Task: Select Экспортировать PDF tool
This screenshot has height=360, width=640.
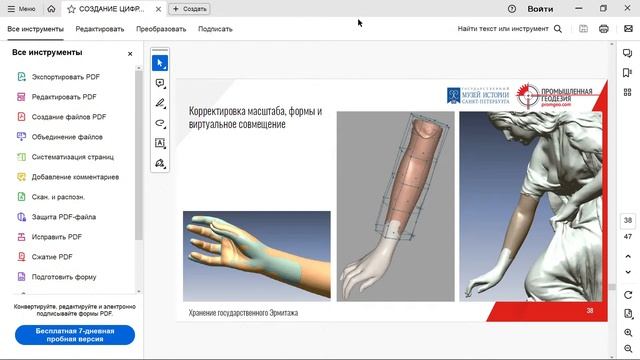Action: [66, 77]
